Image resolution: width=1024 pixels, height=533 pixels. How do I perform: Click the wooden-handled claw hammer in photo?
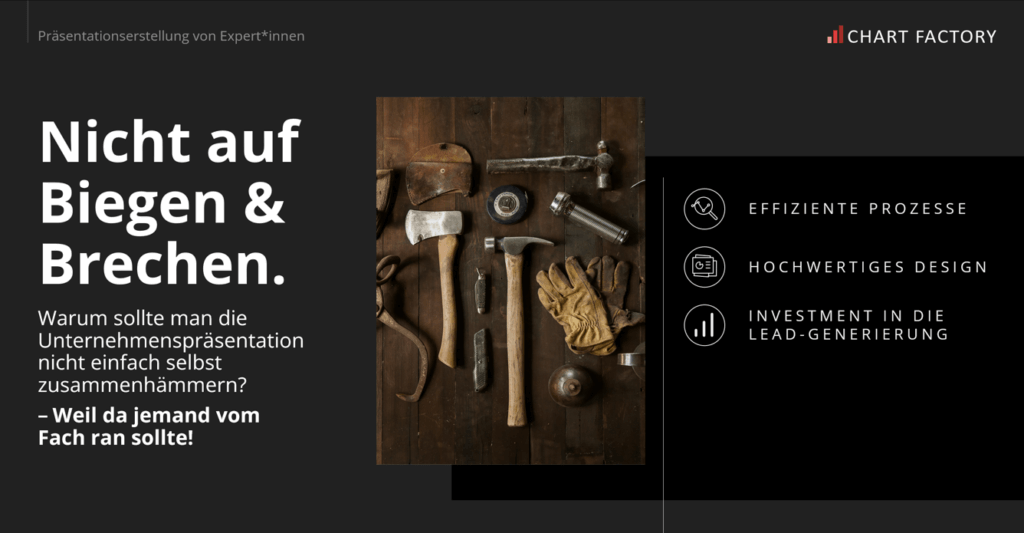[515, 320]
